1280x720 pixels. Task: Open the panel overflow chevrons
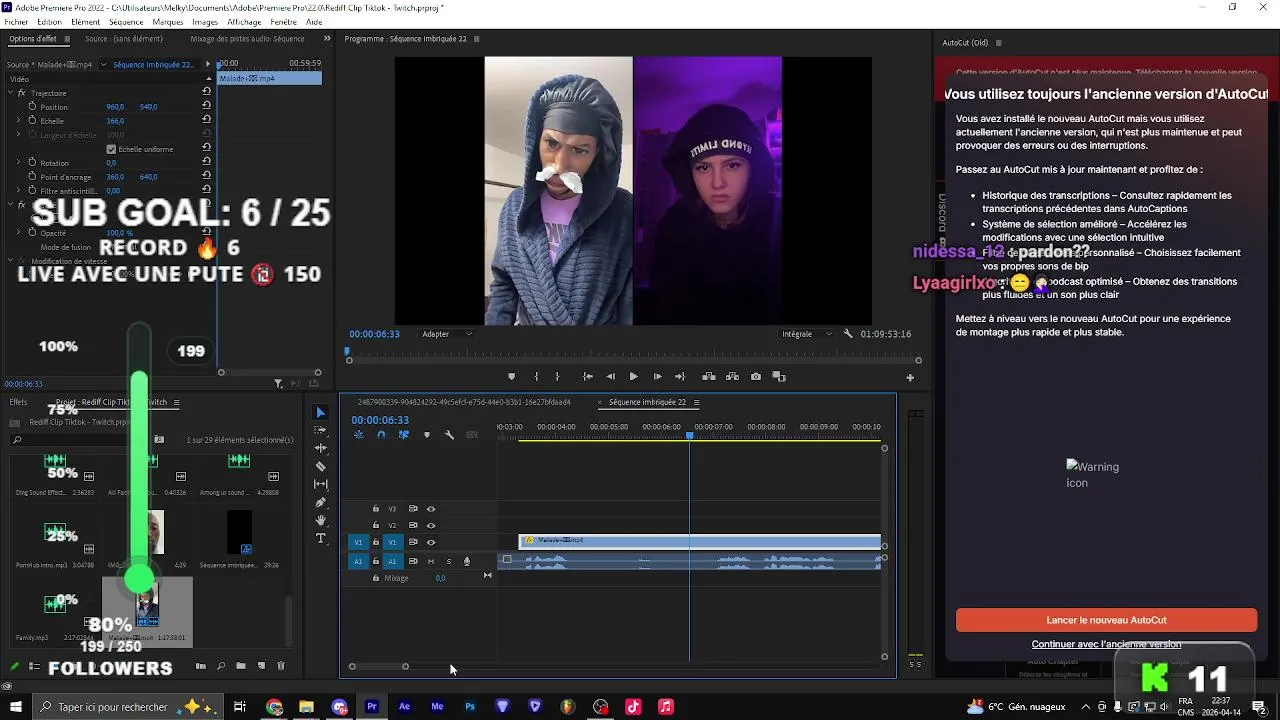[x=327, y=39]
